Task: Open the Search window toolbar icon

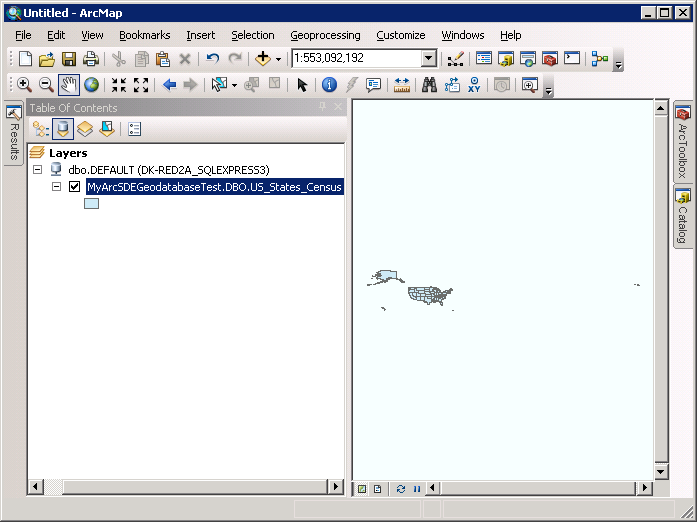Action: 528,59
